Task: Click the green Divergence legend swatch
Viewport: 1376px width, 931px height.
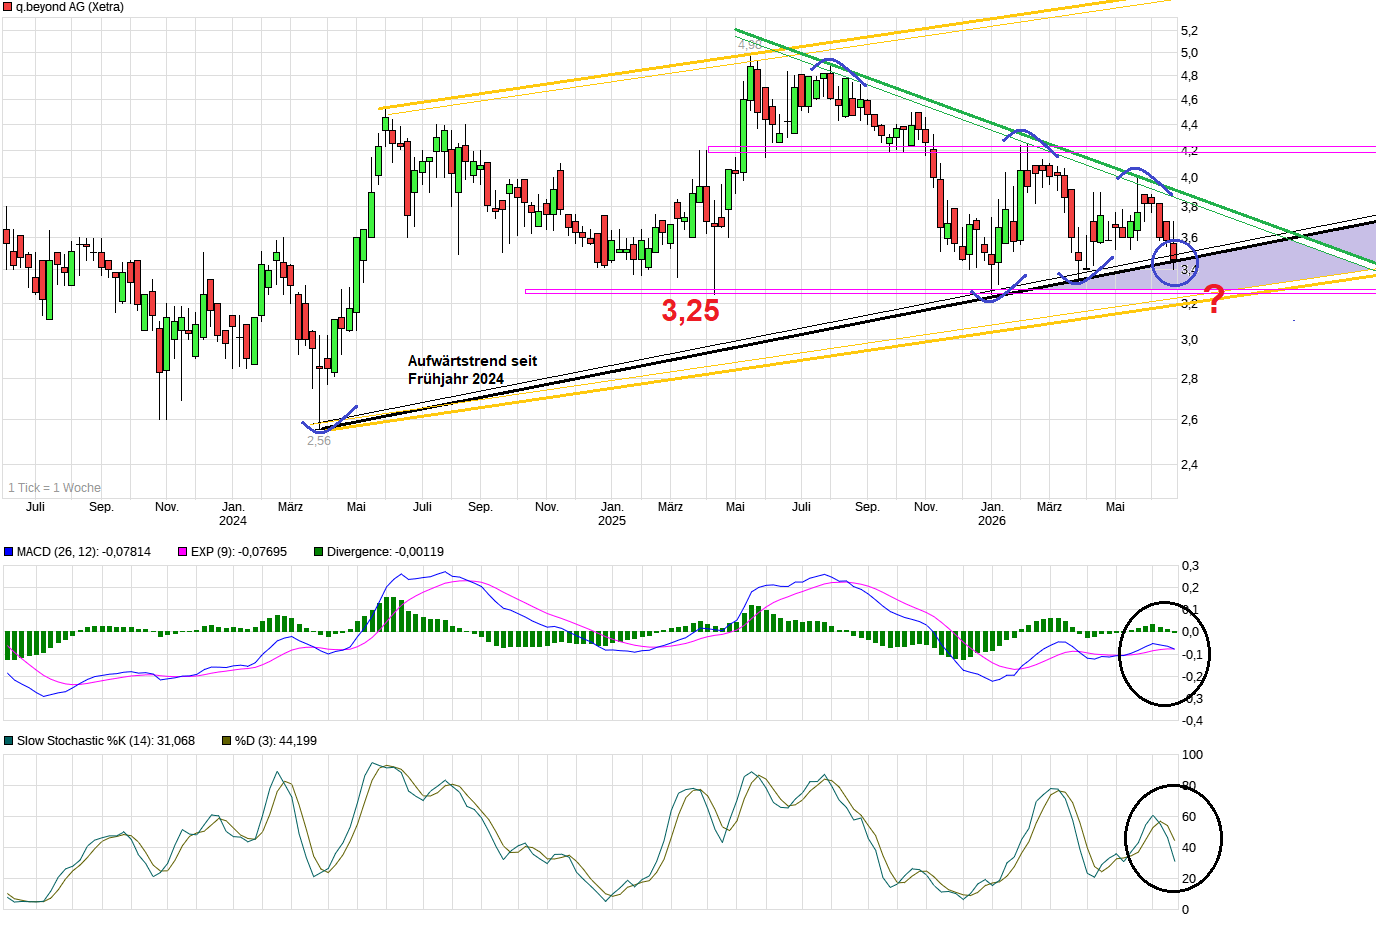Action: 319,552
